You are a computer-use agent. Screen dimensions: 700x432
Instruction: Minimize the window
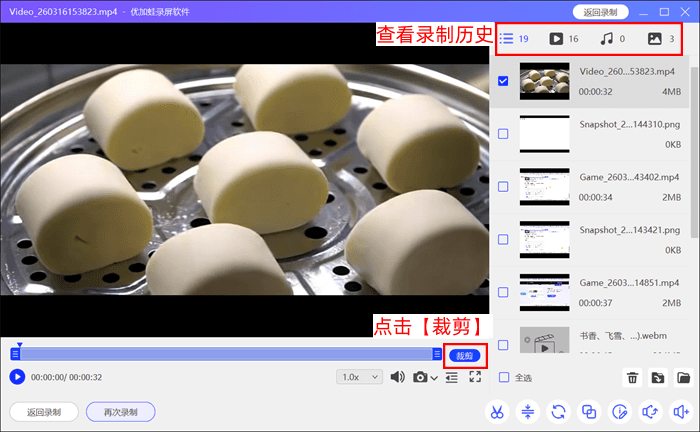(x=643, y=12)
